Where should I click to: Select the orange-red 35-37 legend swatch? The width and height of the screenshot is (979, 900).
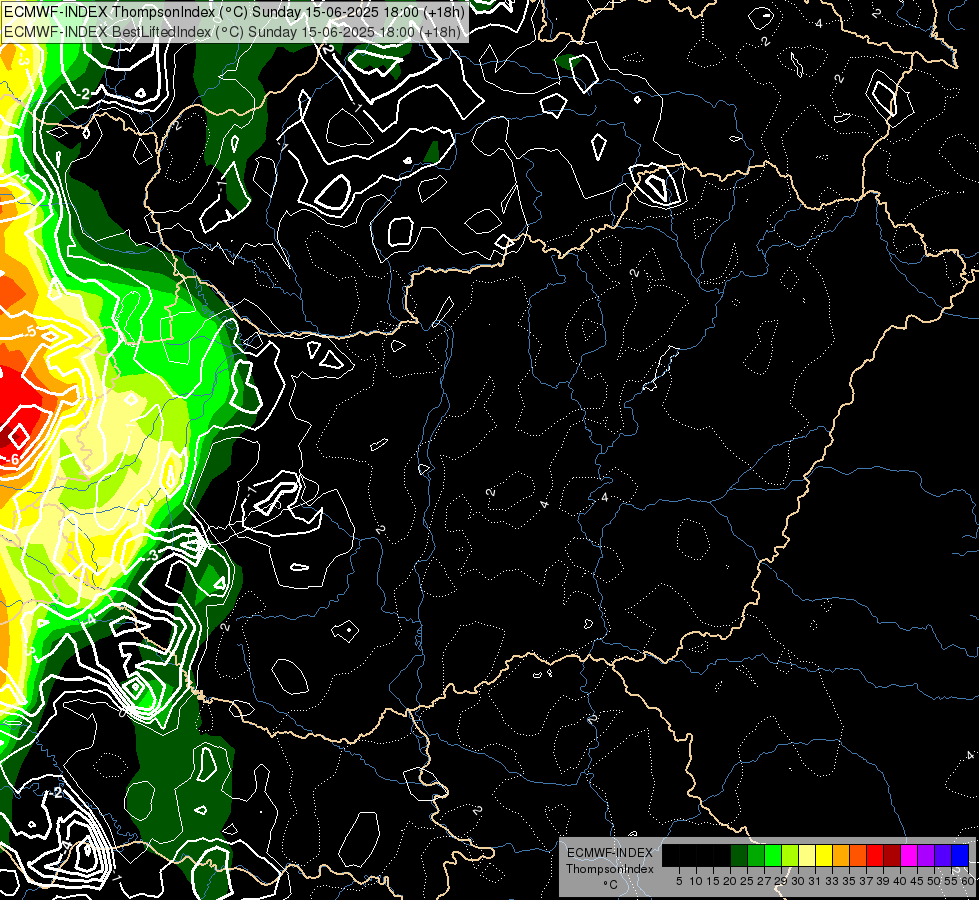pos(858,855)
